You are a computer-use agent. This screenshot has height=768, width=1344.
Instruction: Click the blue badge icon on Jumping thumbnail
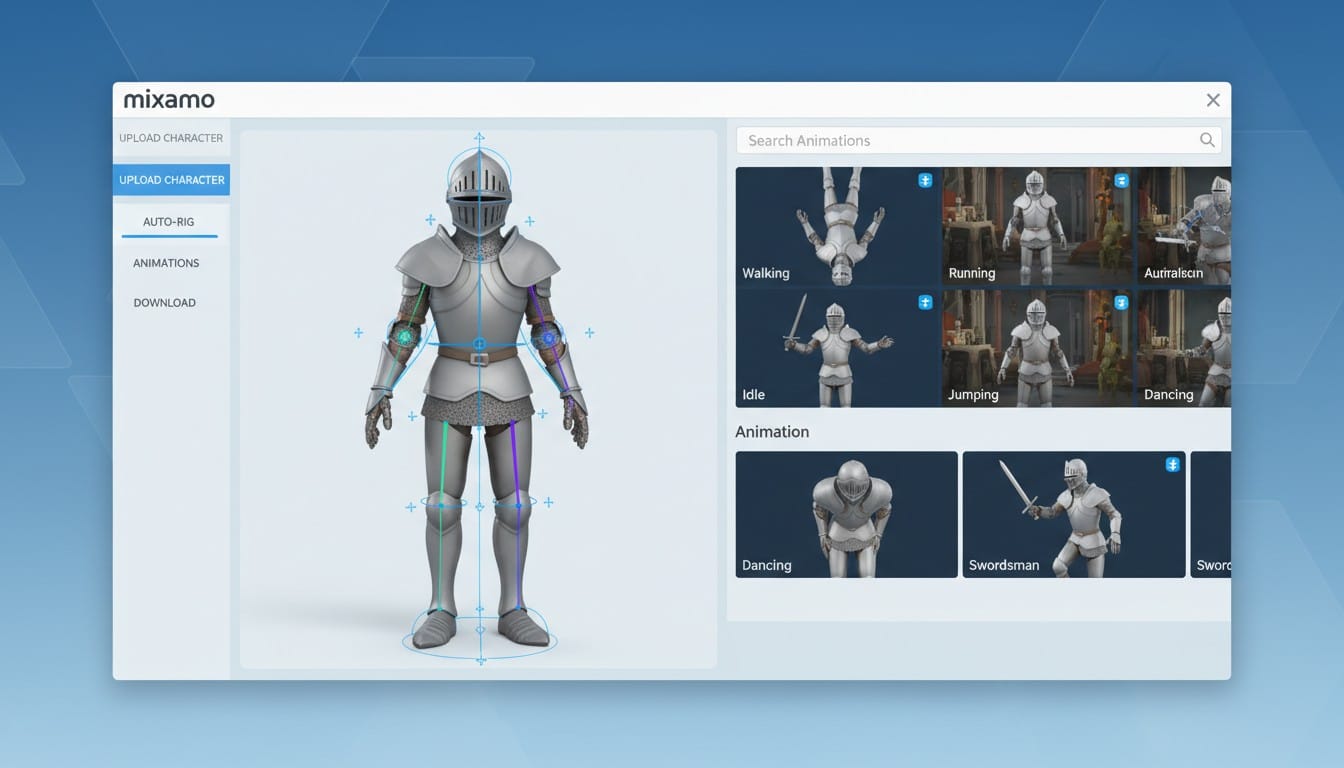click(1121, 302)
